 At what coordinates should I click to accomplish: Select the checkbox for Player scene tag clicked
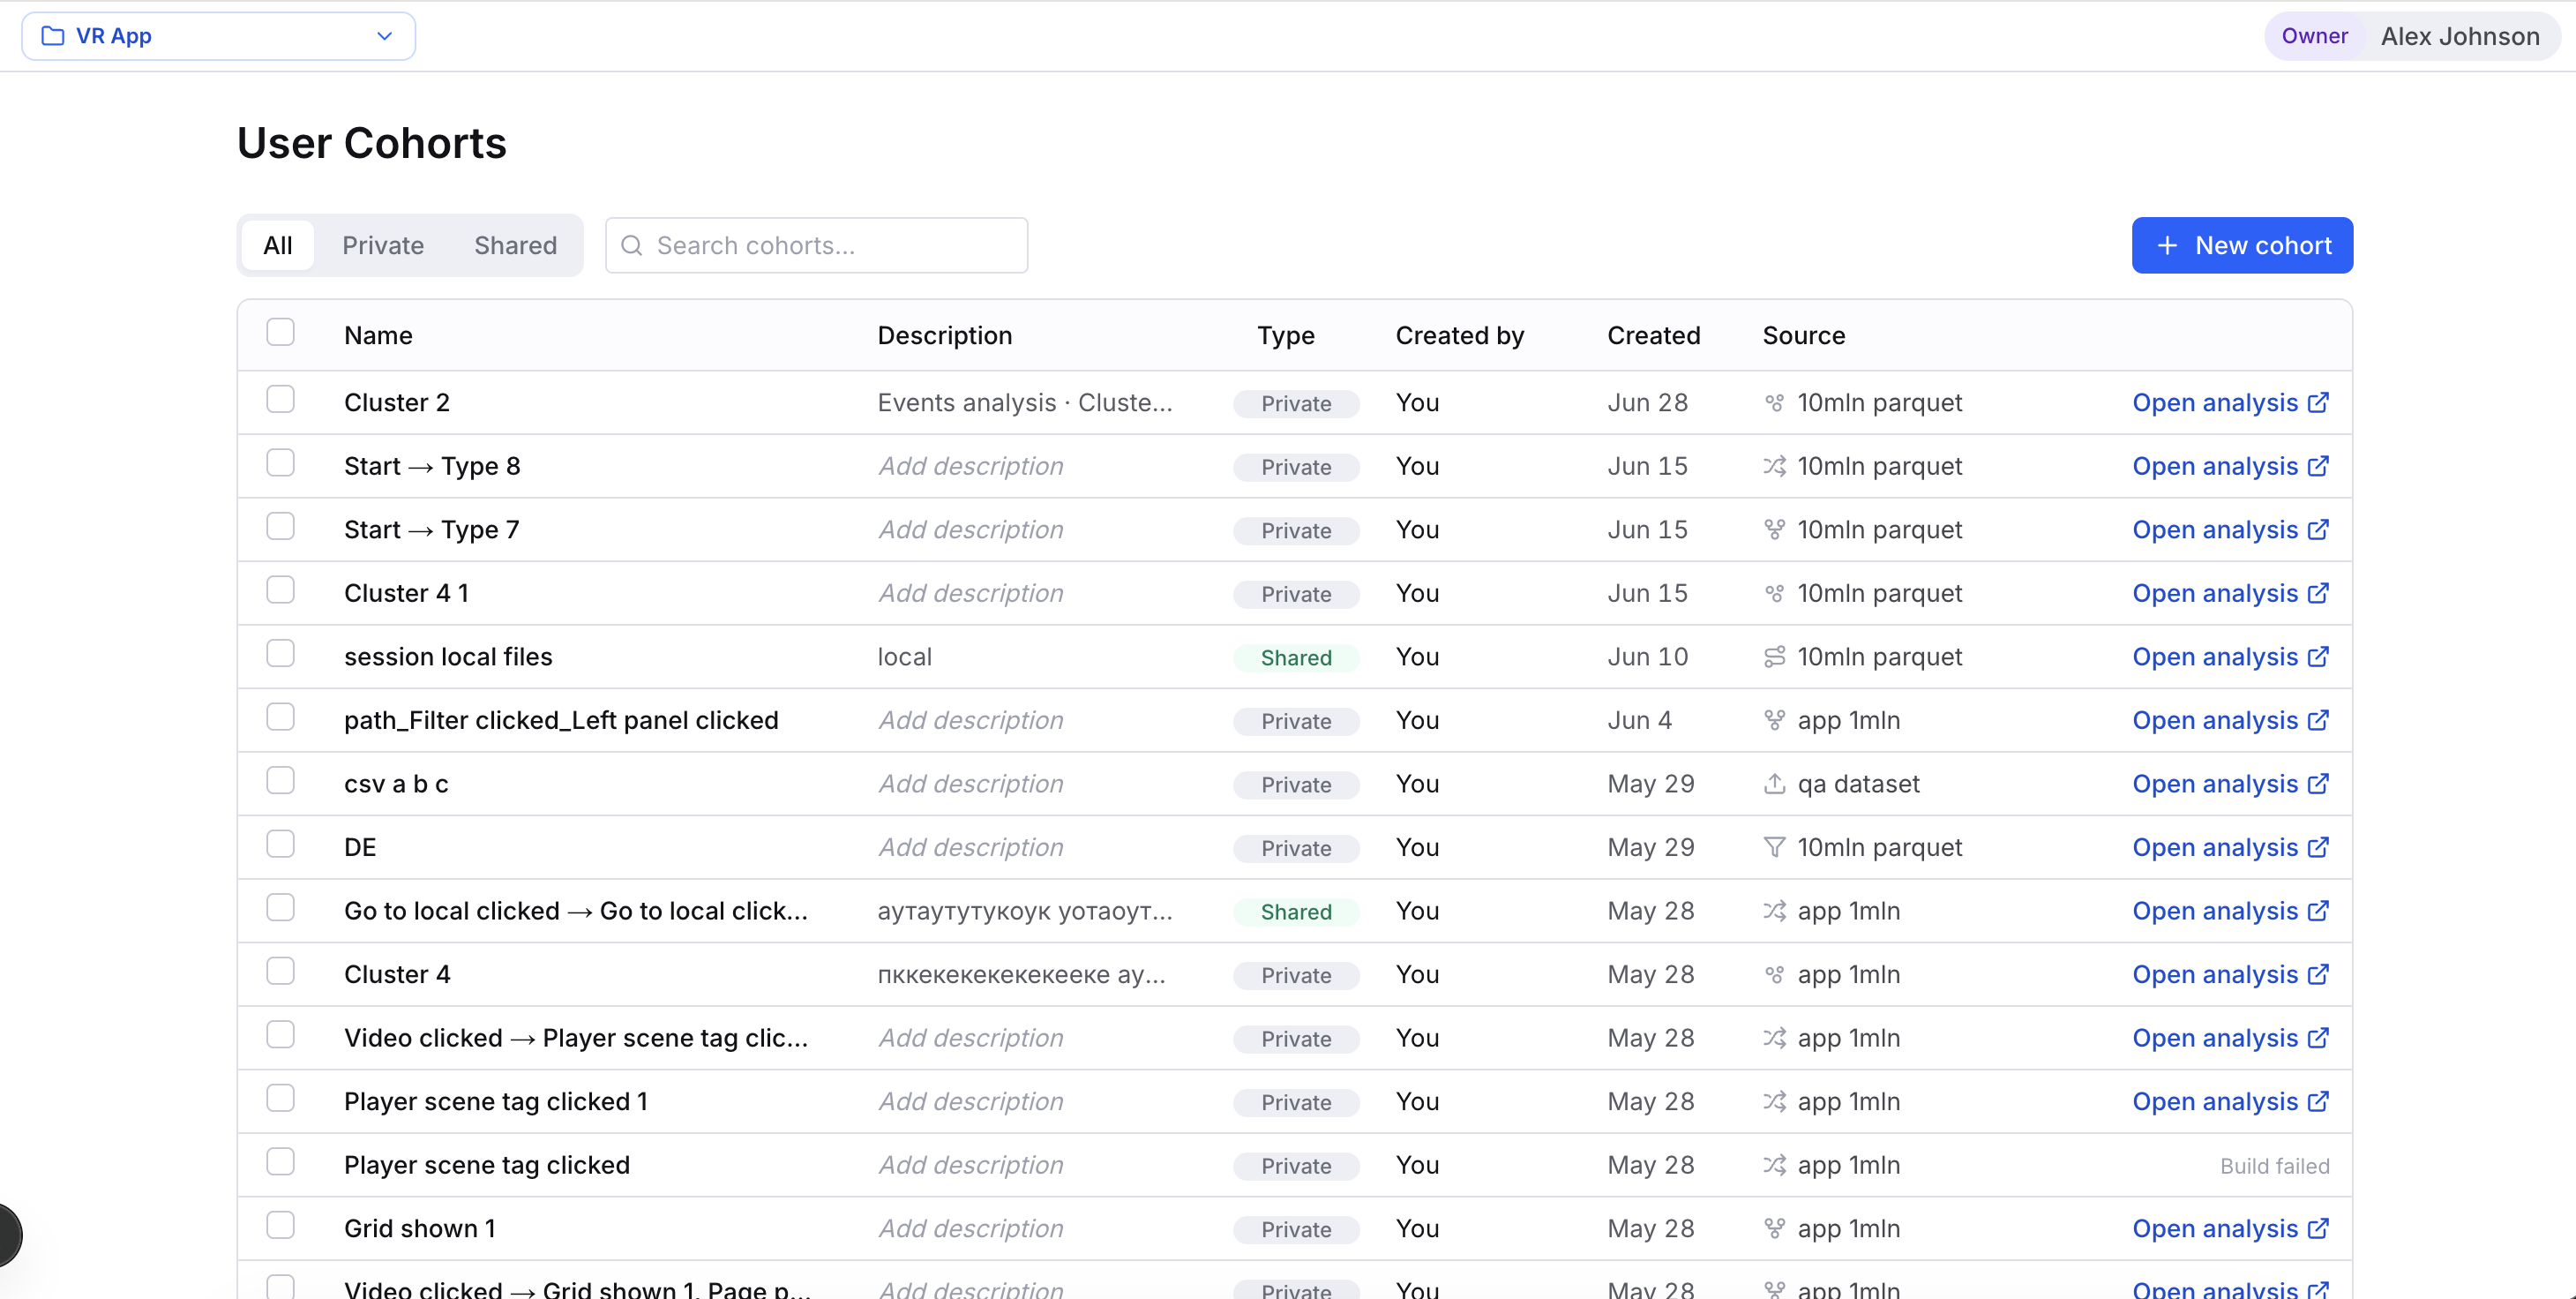281,1162
